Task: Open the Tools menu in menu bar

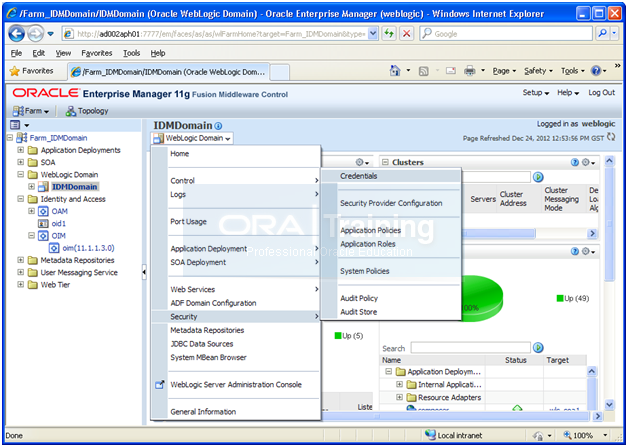Action: [x=131, y=53]
